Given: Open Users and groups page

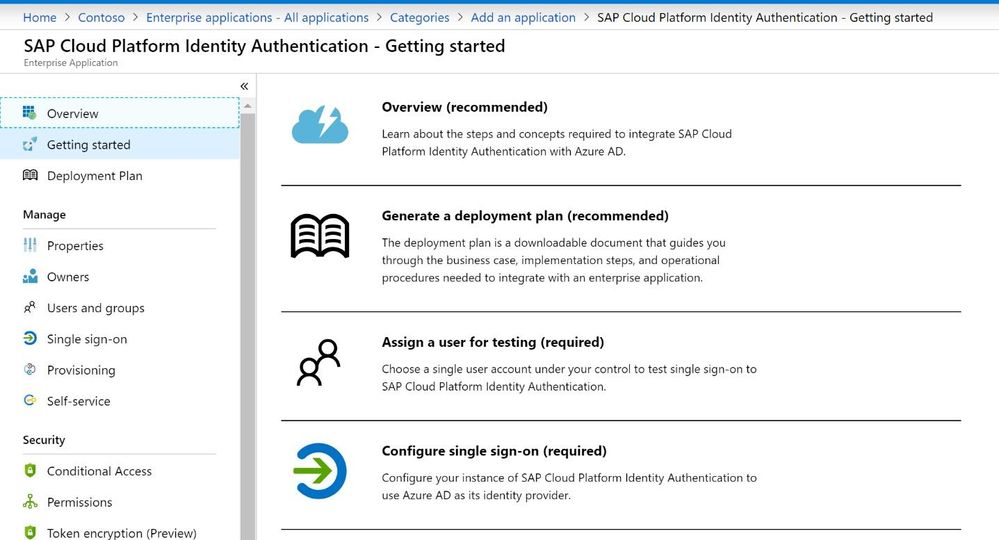Looking at the screenshot, I should 120,308.
